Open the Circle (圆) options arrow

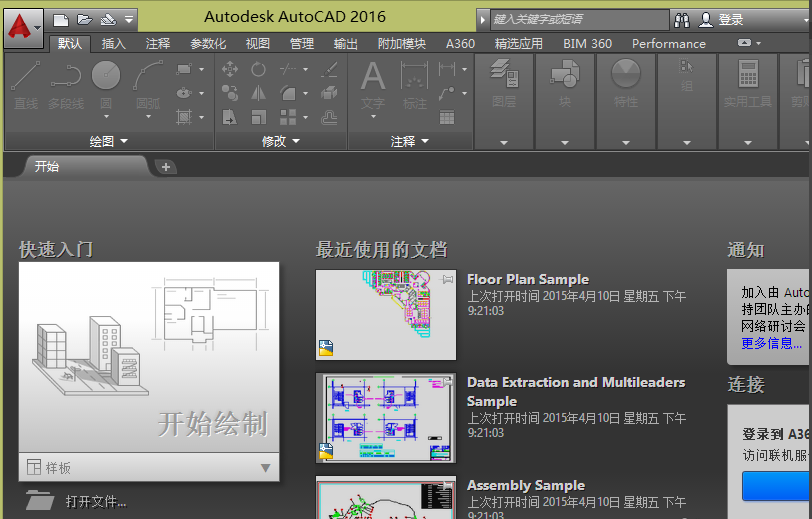click(x=106, y=117)
